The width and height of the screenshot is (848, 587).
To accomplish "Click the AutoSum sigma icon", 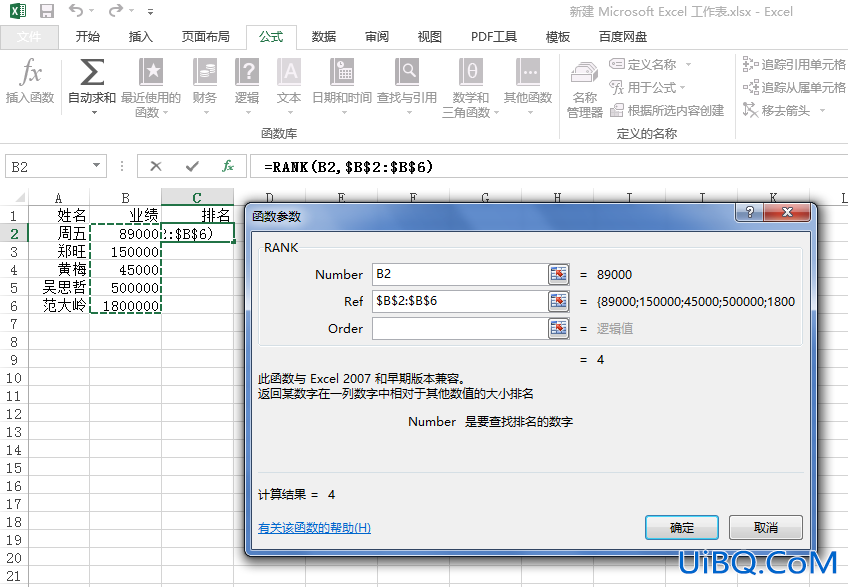I will [x=92, y=72].
